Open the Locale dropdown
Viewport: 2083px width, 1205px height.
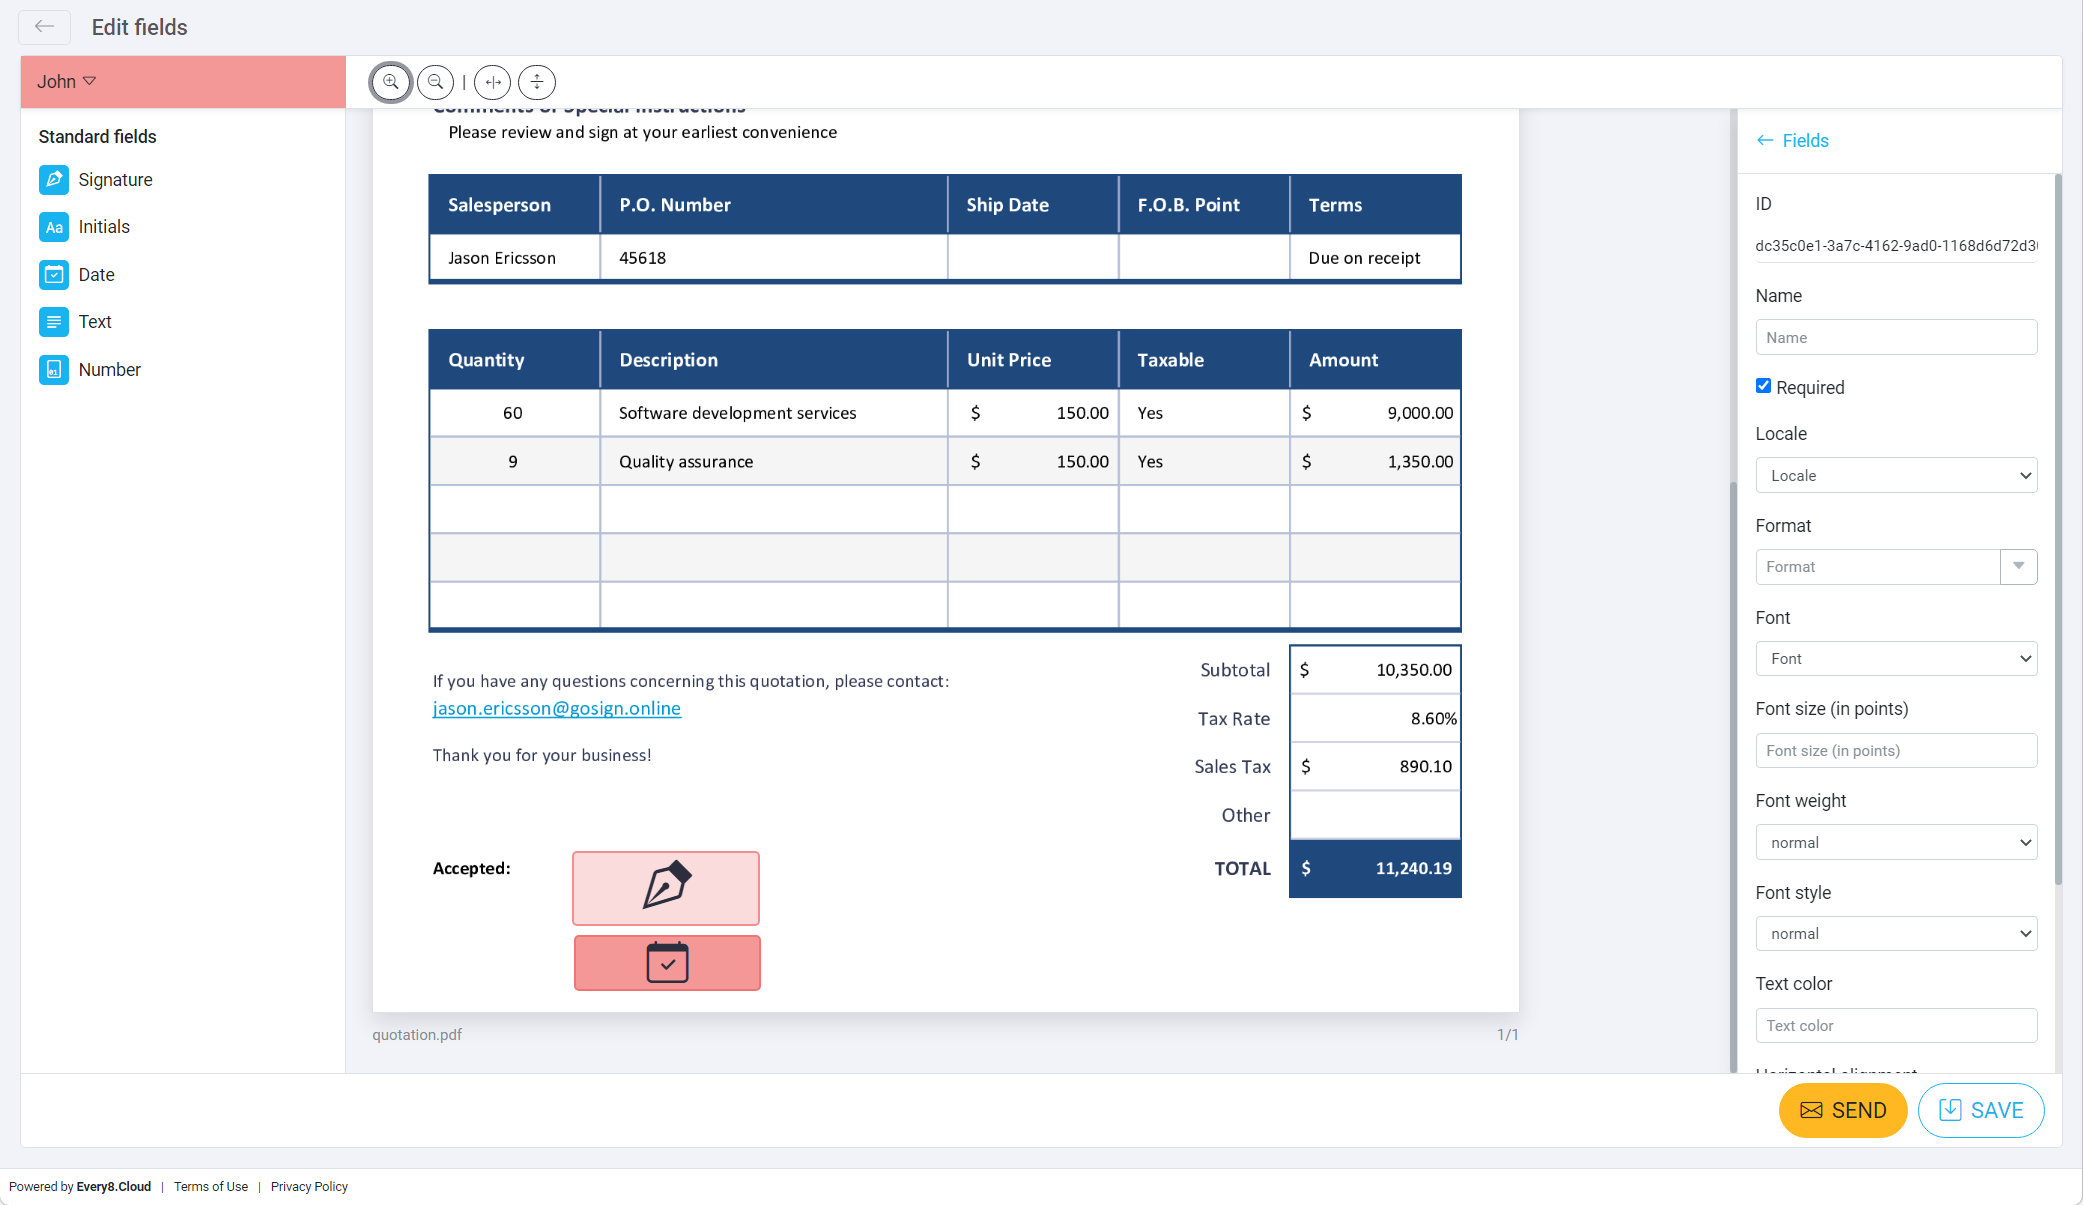click(1896, 475)
